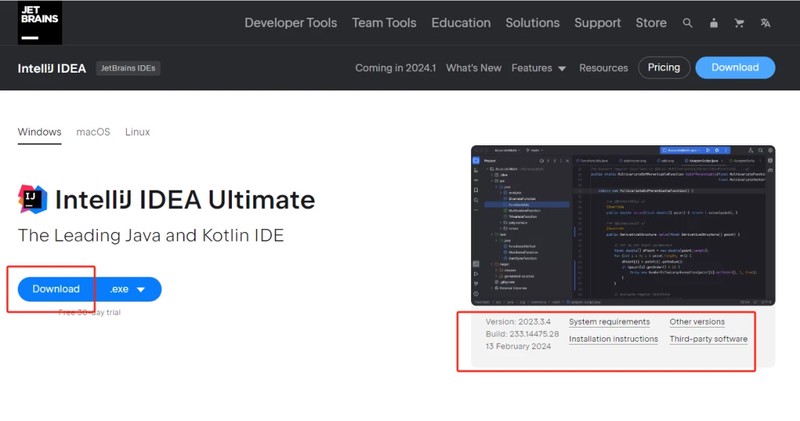Open Third-party software link

click(x=708, y=339)
